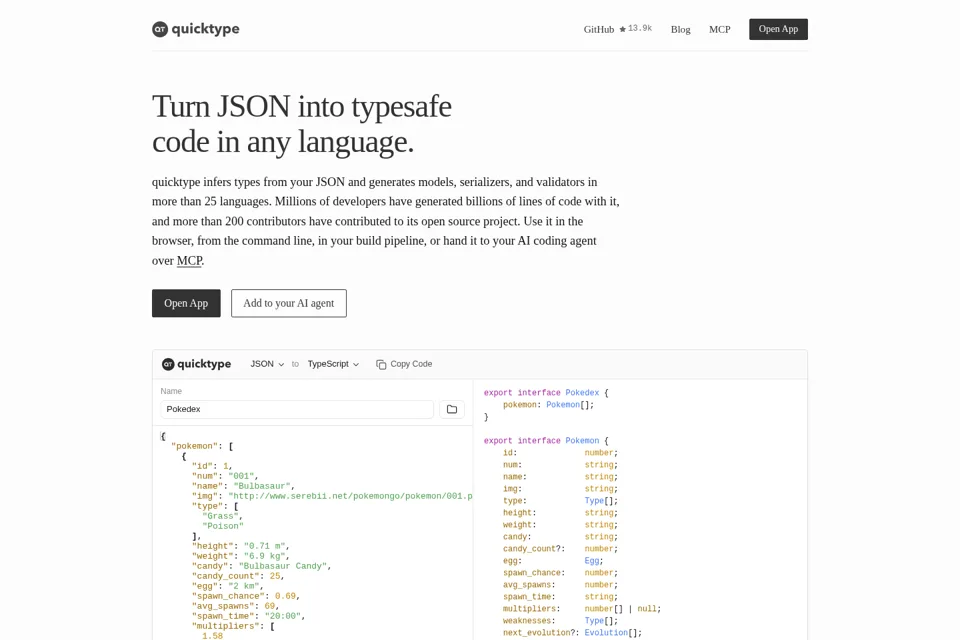Image resolution: width=960 pixels, height=640 pixels.
Task: Click the "Poison" type value
Action: click(x=223, y=525)
